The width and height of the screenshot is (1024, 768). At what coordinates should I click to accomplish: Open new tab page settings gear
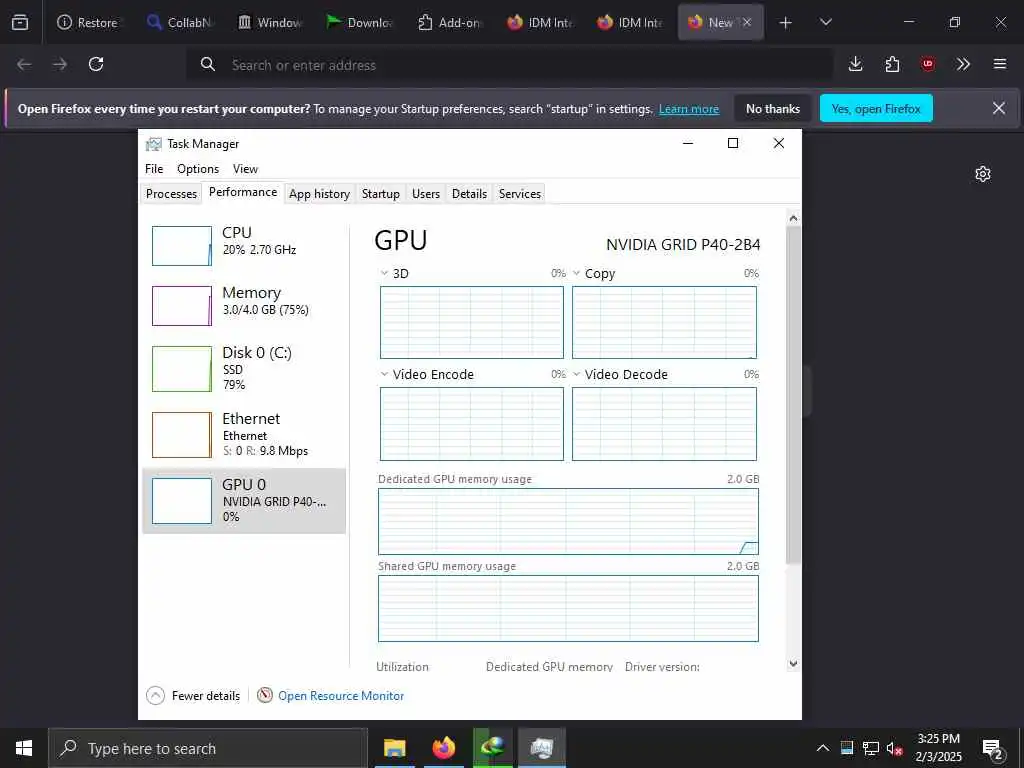click(983, 174)
